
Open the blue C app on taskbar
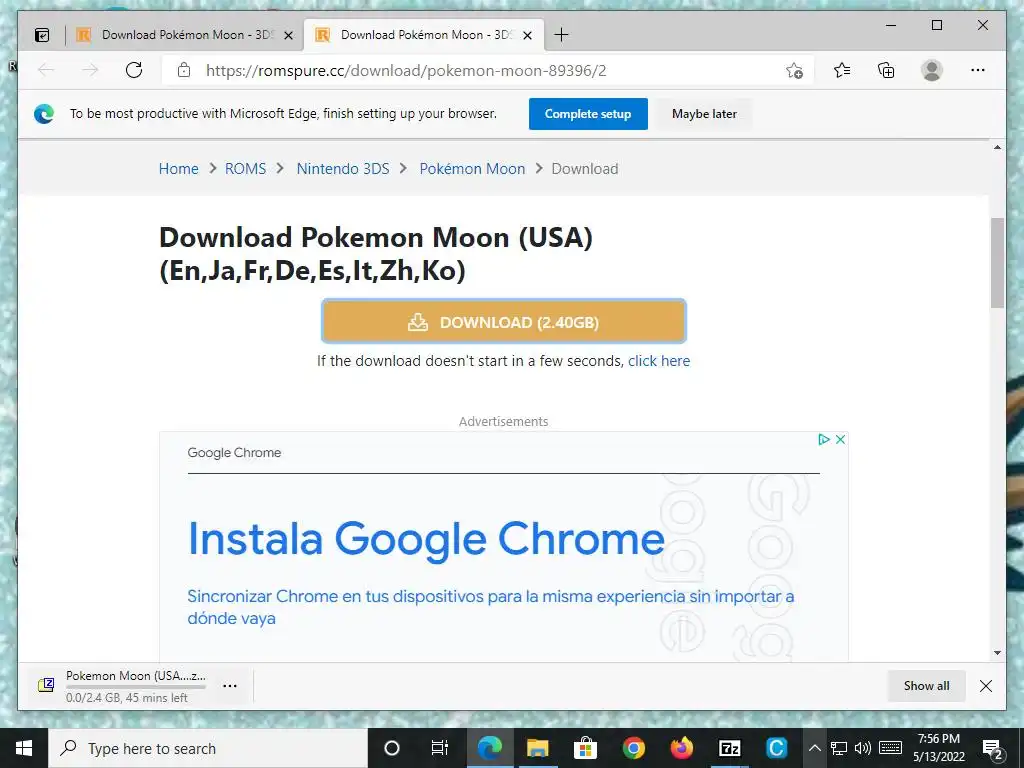tap(776, 748)
